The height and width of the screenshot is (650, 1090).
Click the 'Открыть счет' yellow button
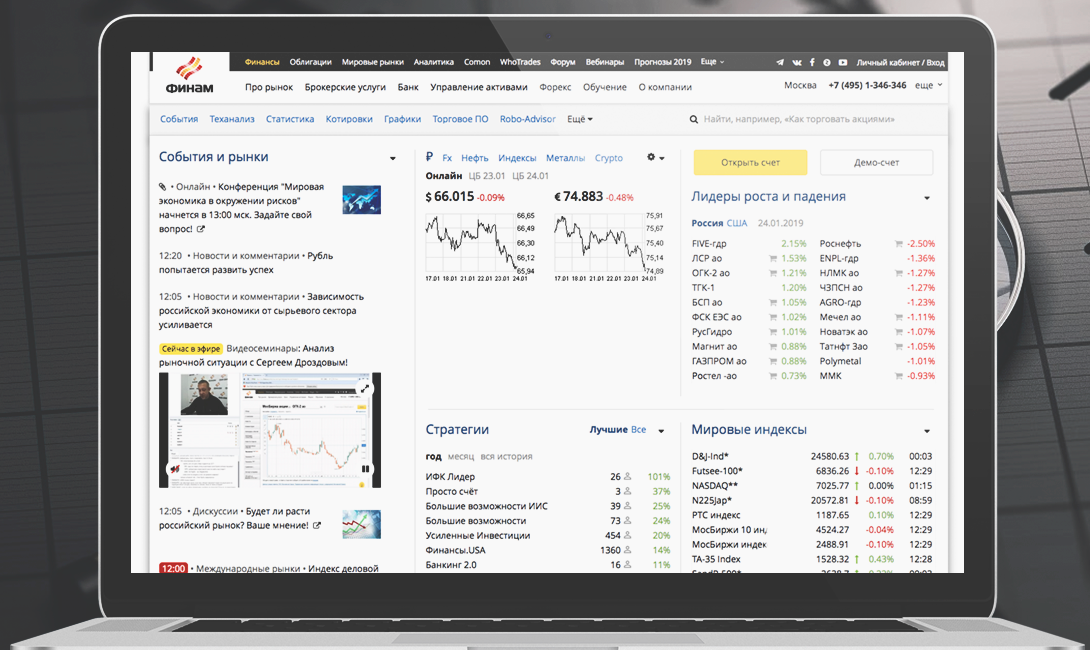pyautogui.click(x=750, y=163)
